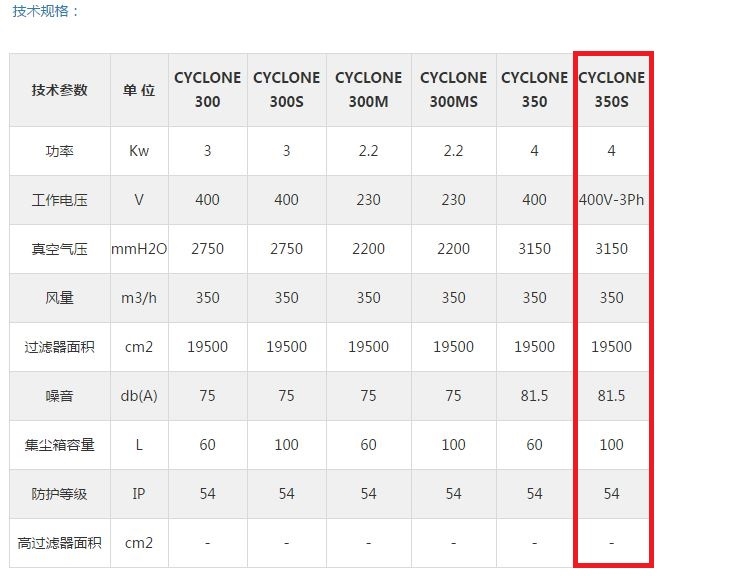Select the 防护等级 row label
740x576 pixels.
(59, 494)
